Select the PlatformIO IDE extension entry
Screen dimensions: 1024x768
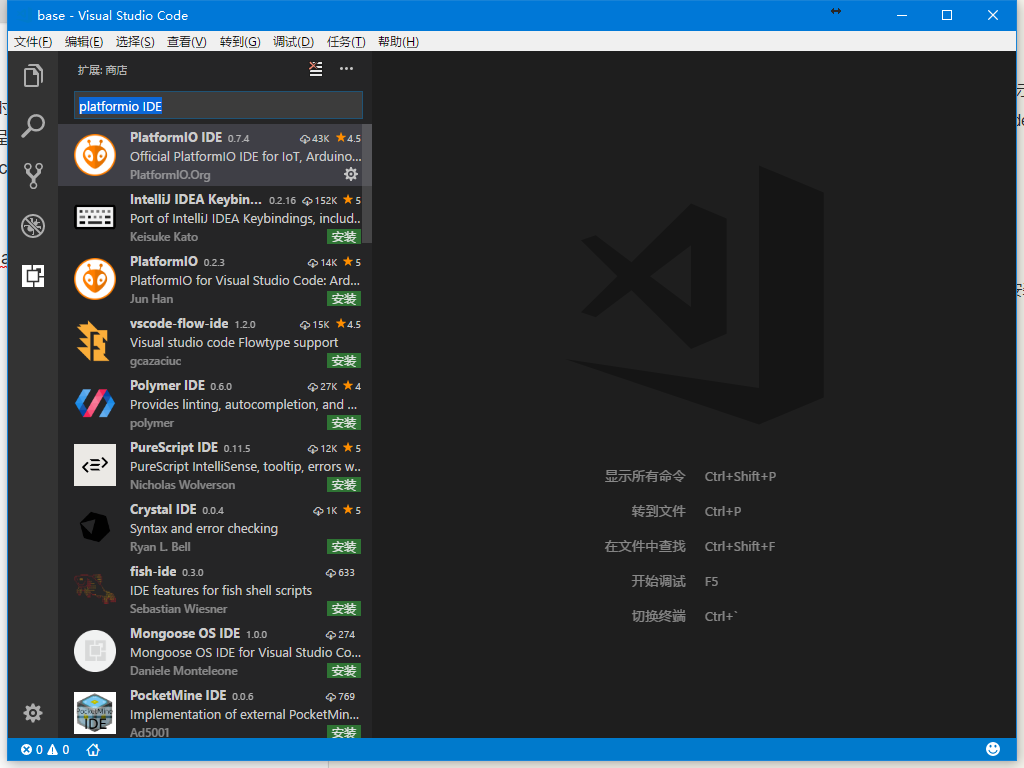point(218,155)
